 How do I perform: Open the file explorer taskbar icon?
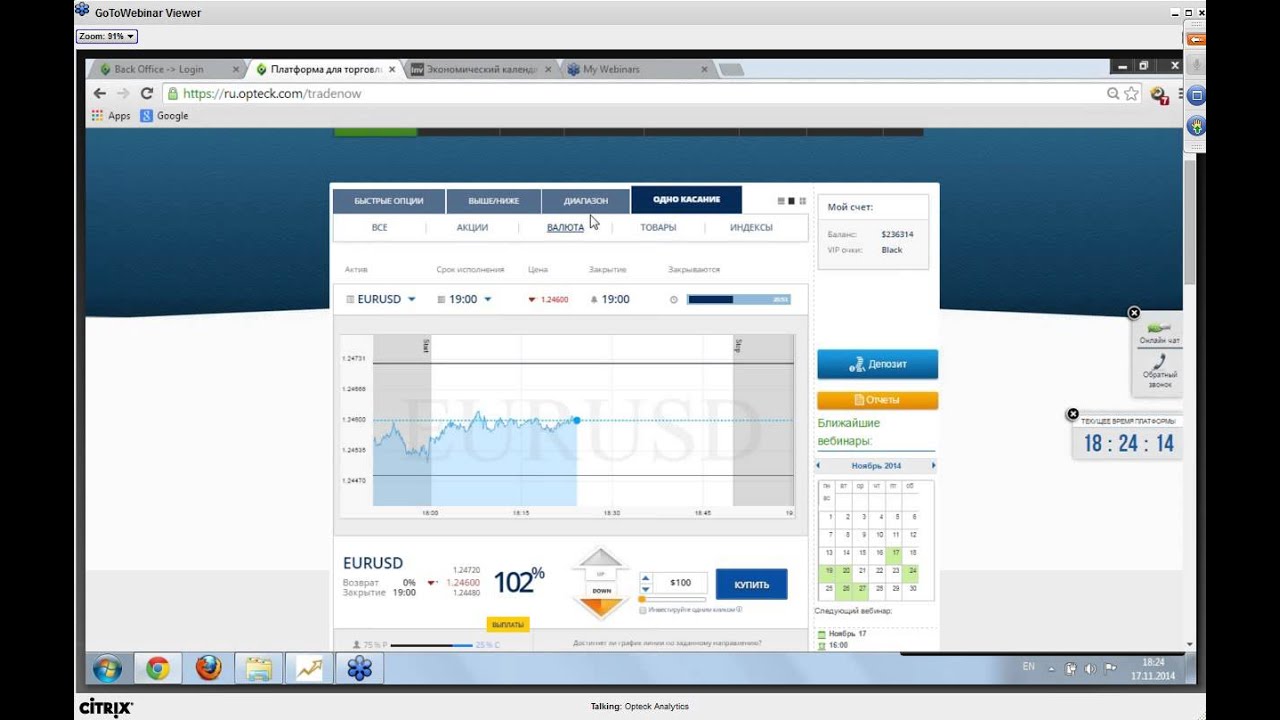[x=259, y=668]
